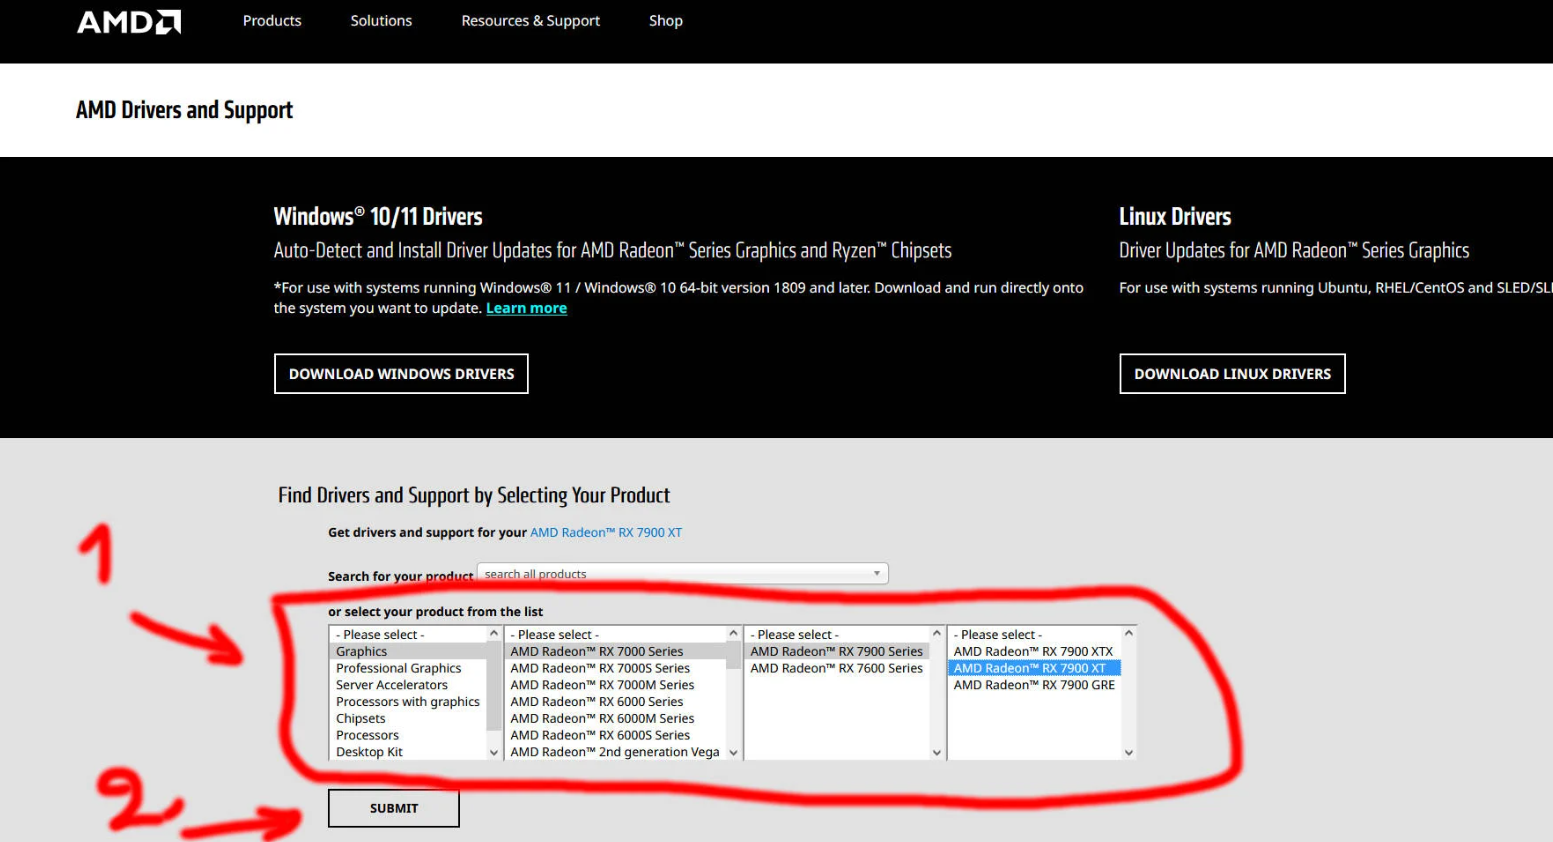Select AMD Radeon RX 7900 XT model
Screen dimensions: 1553x842
pyautogui.click(x=1035, y=669)
